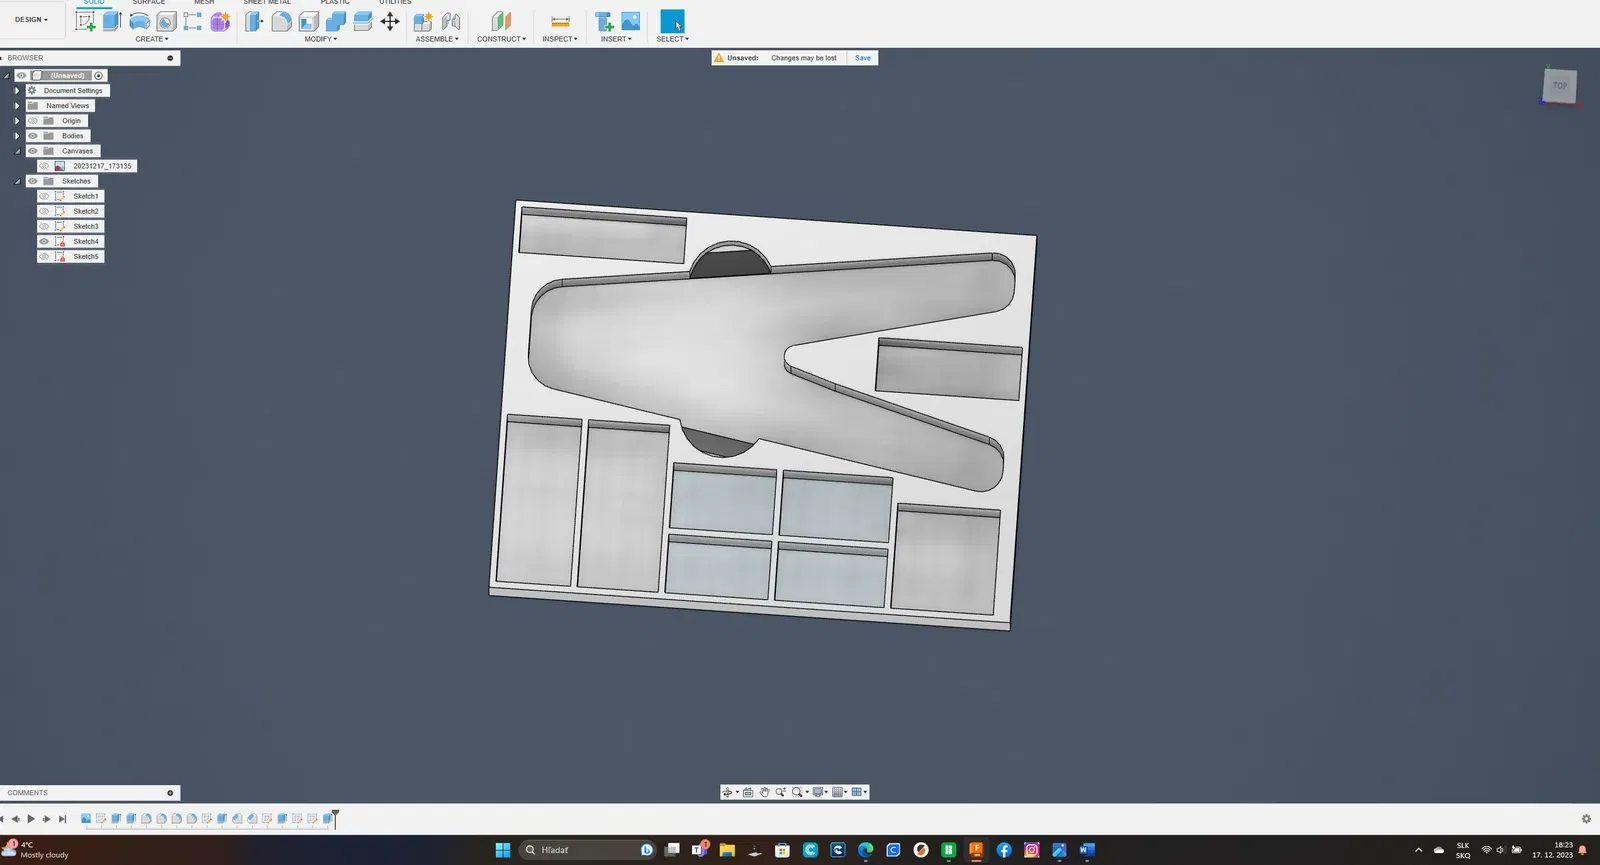Select the Press Pull tool
Image resolution: width=1600 pixels, height=865 pixels.
click(x=254, y=21)
